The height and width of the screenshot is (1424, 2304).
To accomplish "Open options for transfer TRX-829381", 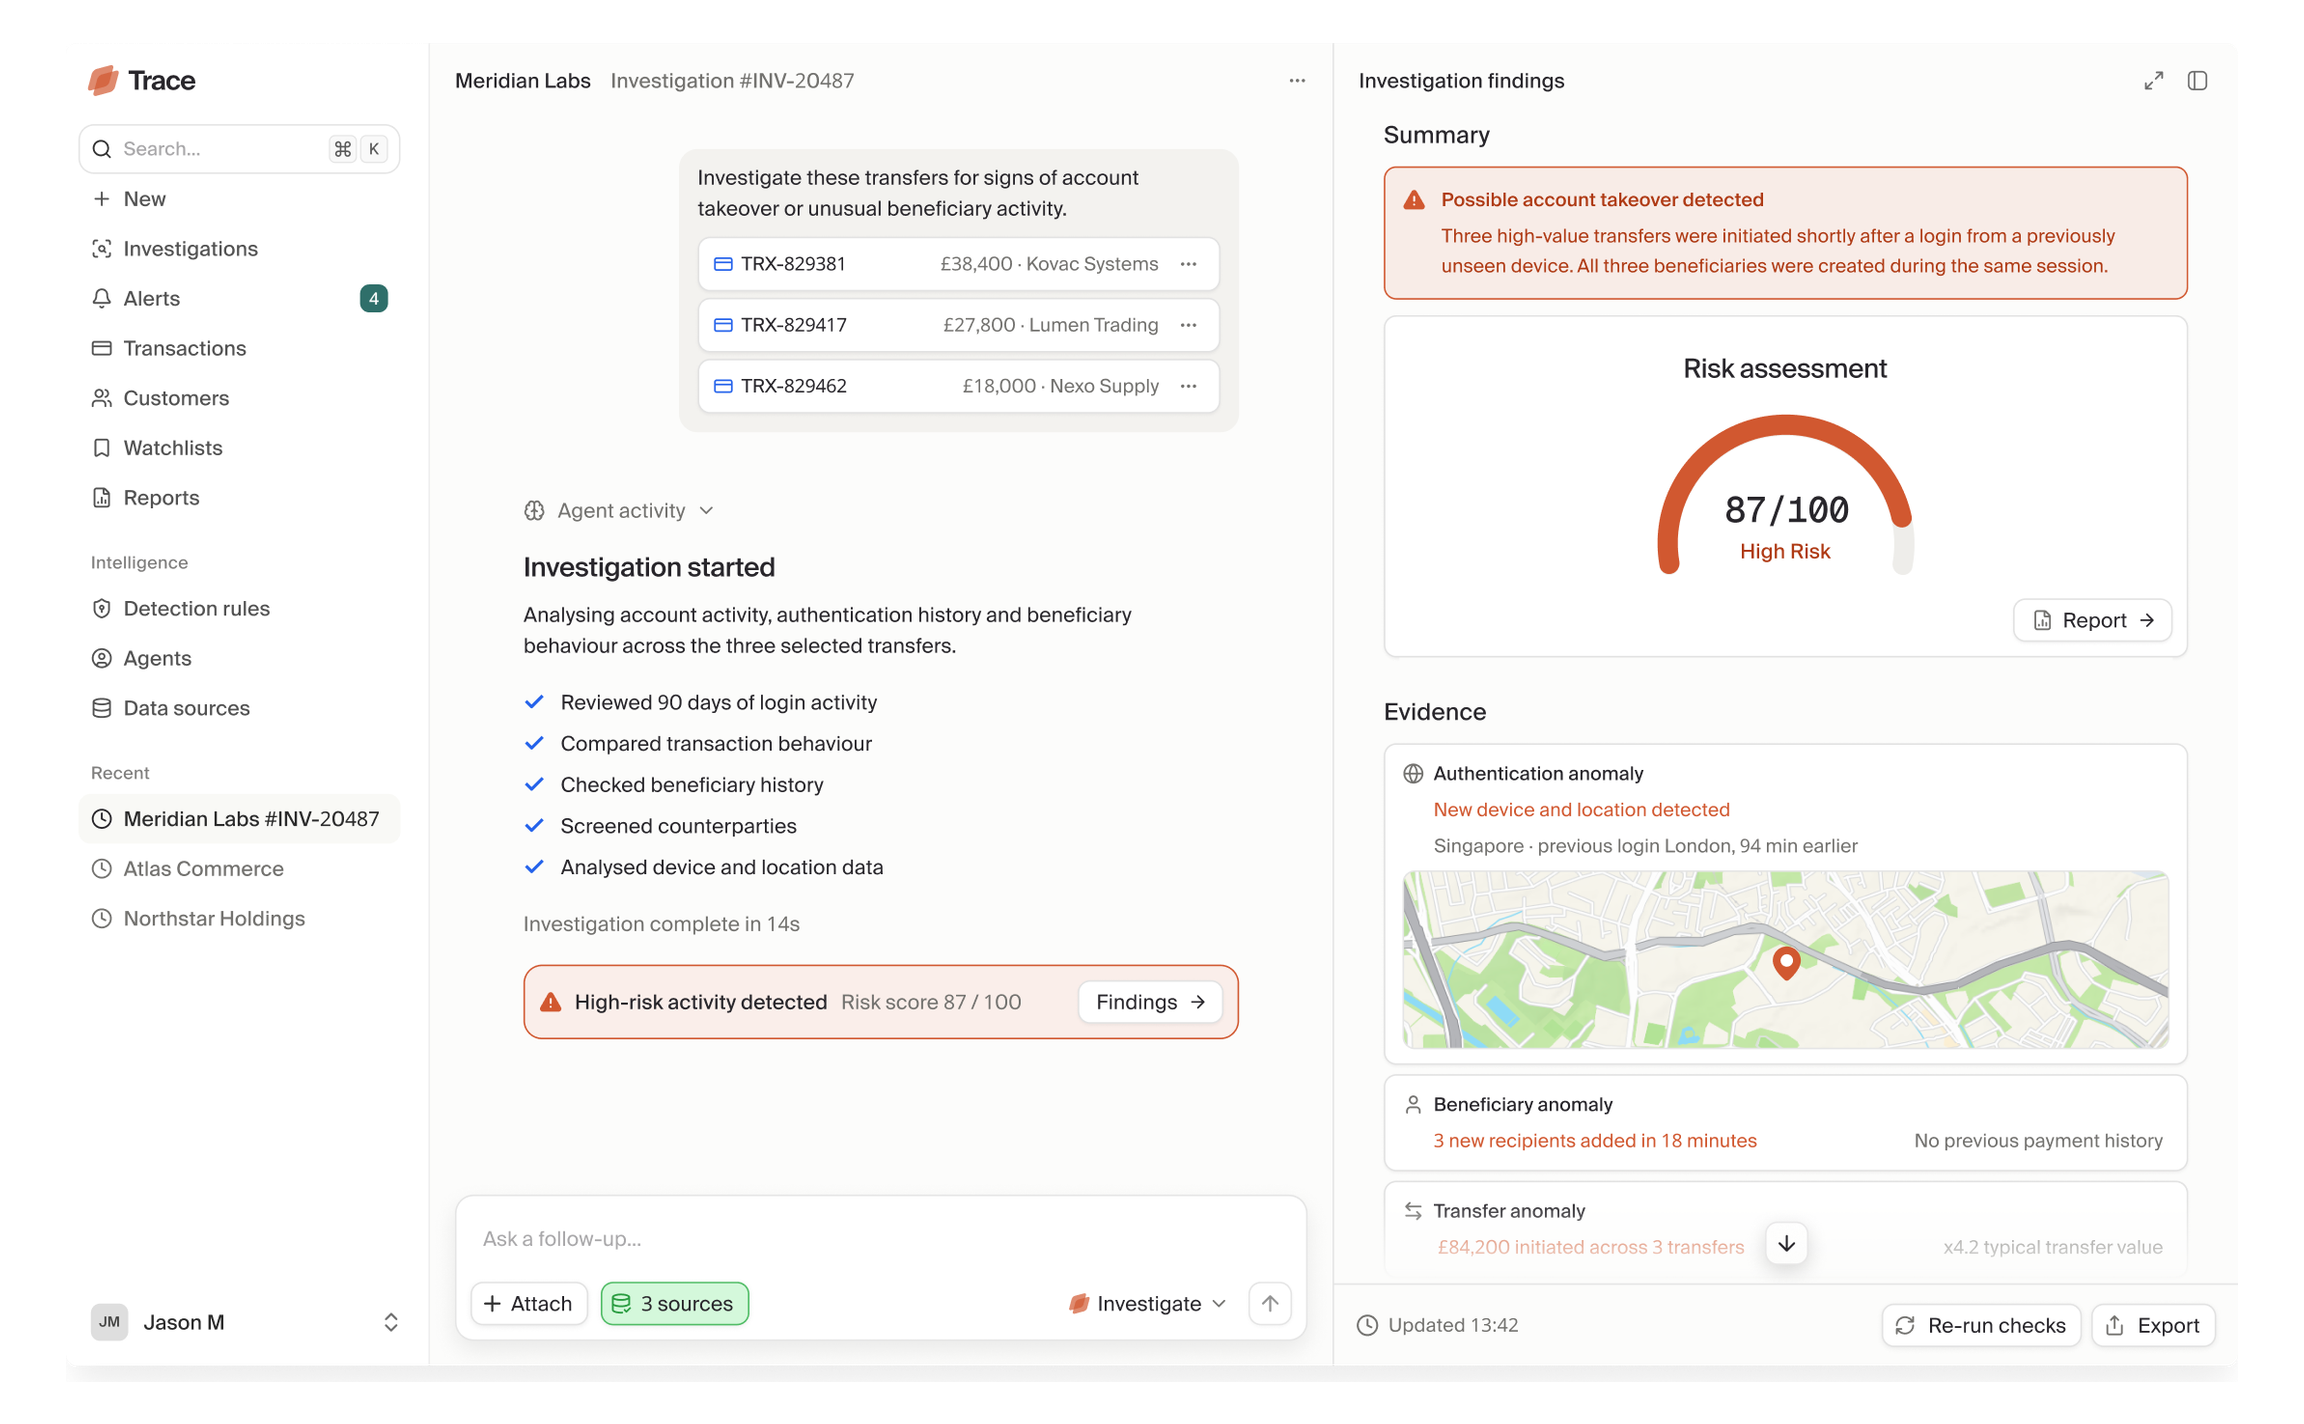I will tap(1188, 264).
